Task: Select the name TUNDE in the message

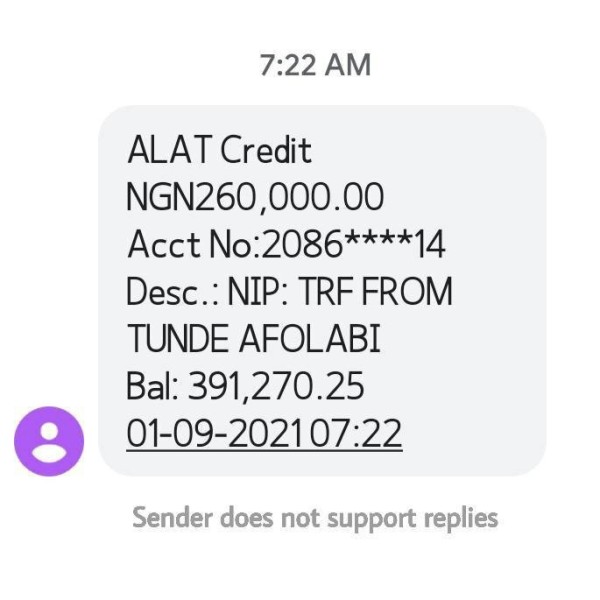Action: click(178, 338)
